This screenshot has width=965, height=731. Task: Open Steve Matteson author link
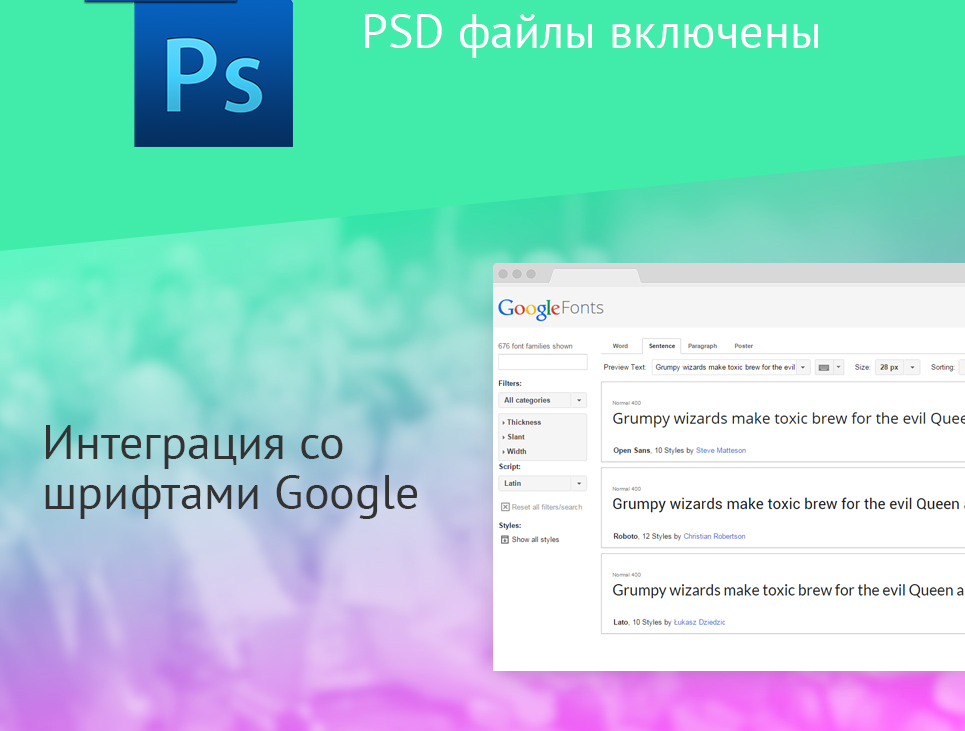point(721,450)
